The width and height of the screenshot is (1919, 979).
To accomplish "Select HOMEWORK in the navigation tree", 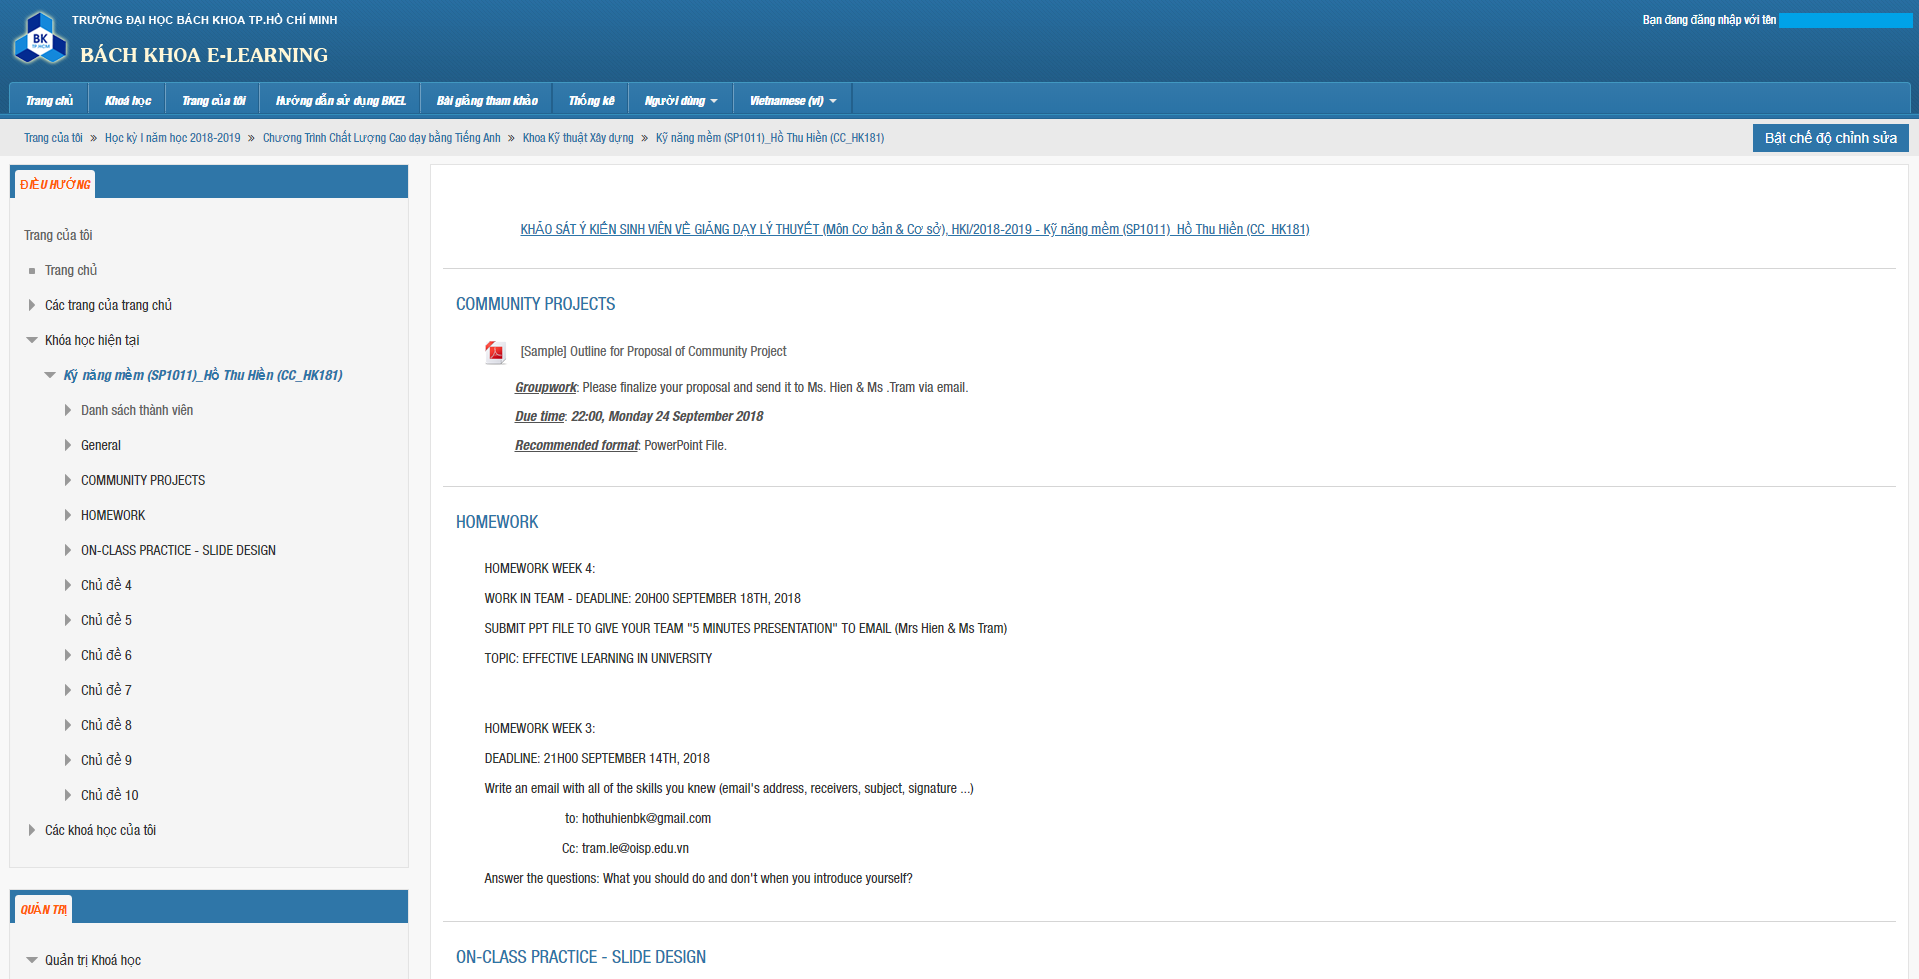I will pyautogui.click(x=113, y=515).
